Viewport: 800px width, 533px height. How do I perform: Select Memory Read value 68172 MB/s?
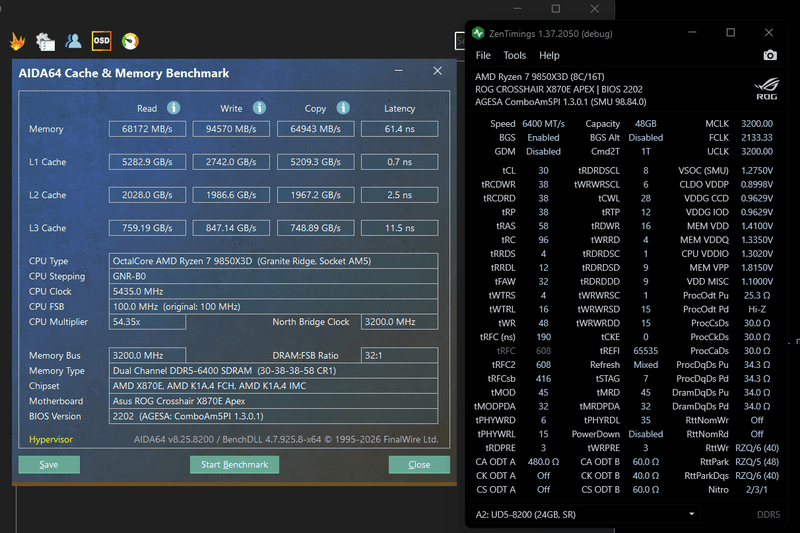point(147,129)
